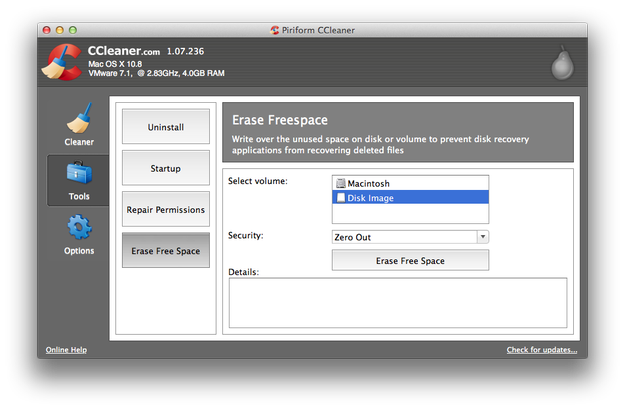This screenshot has width=625, height=410.
Task: Select the Macintosh volume
Action: [x=410, y=183]
